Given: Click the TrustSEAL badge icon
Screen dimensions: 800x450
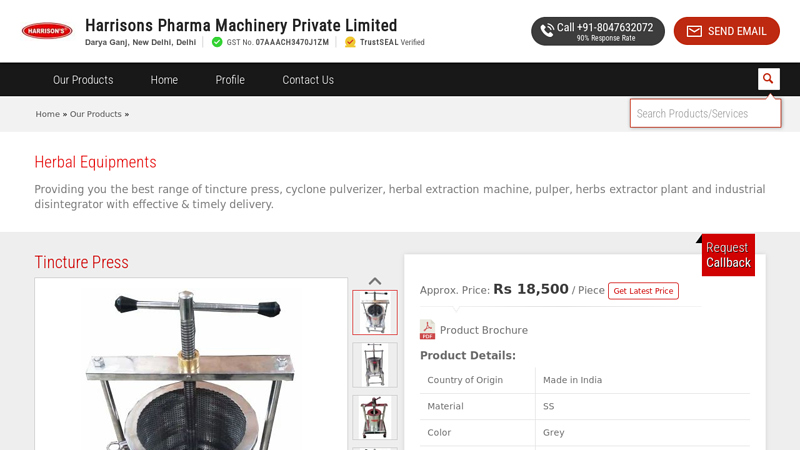Looking at the screenshot, I should click(350, 42).
